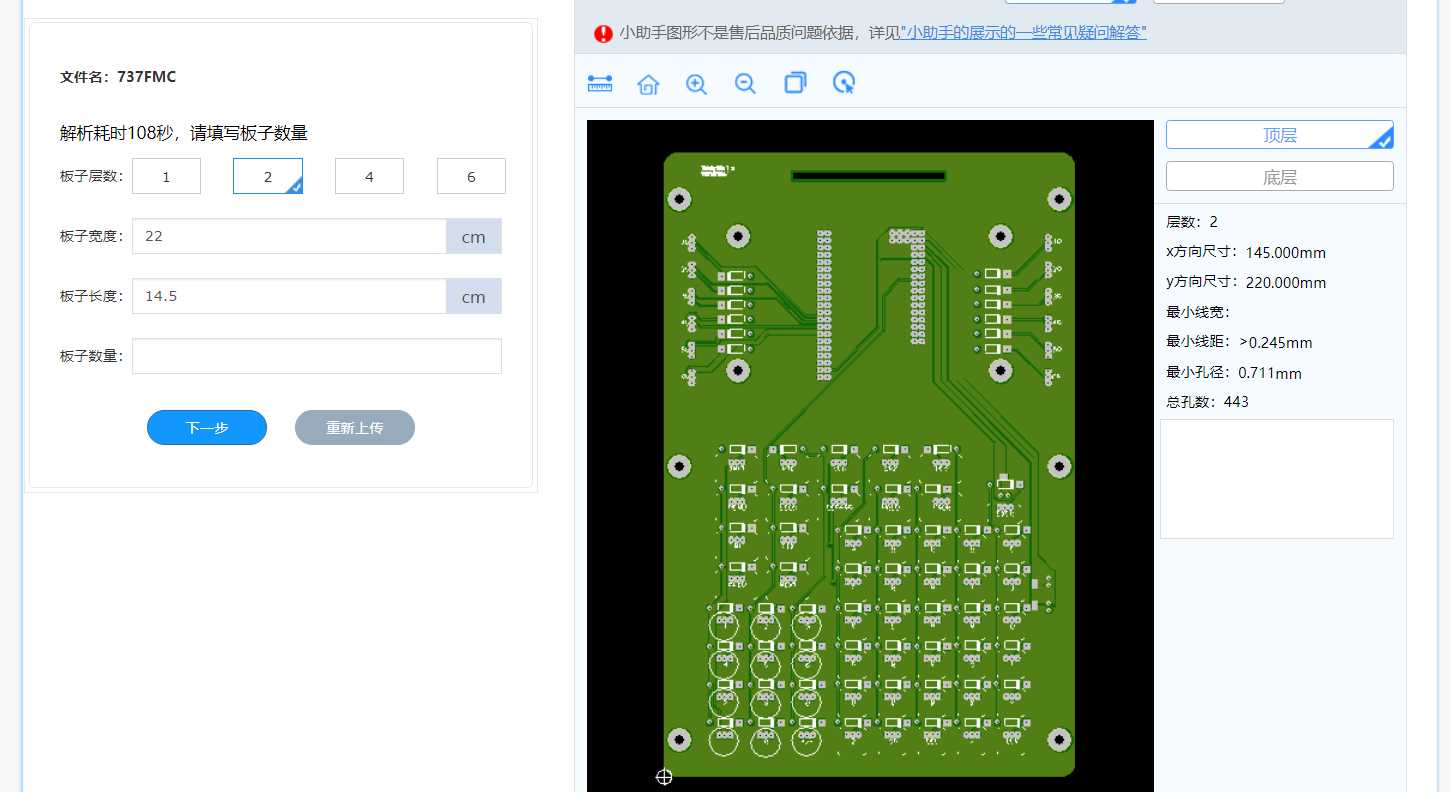Select the rotate view tool

[843, 84]
